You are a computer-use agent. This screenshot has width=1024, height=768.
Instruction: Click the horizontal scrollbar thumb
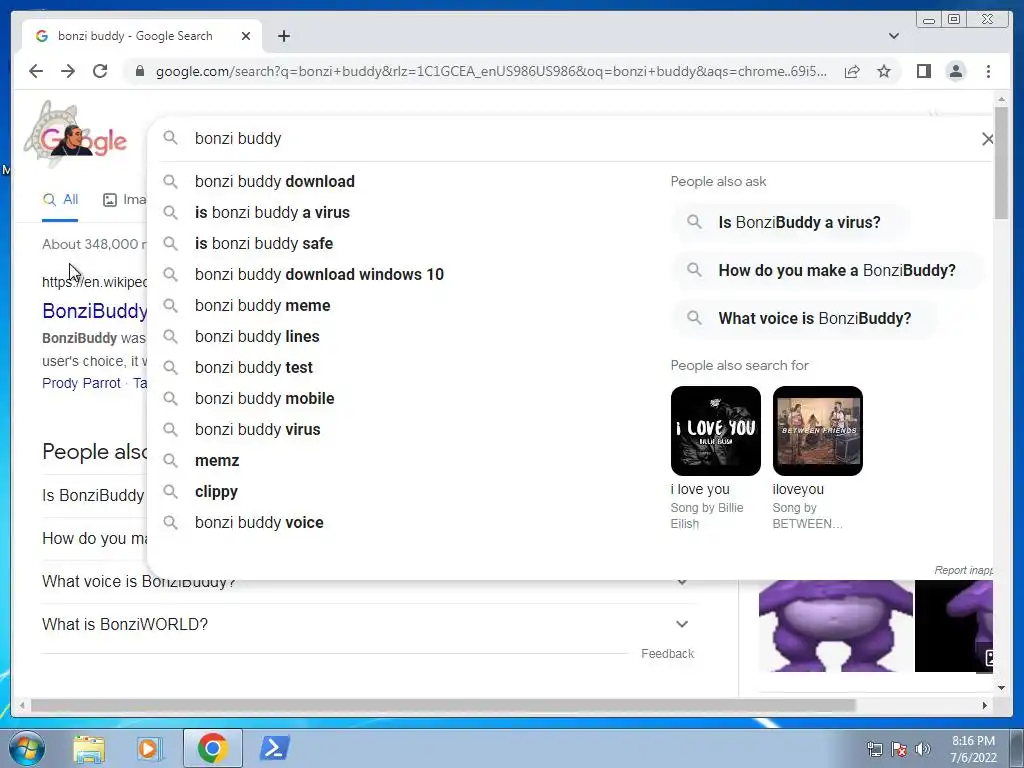[443, 705]
